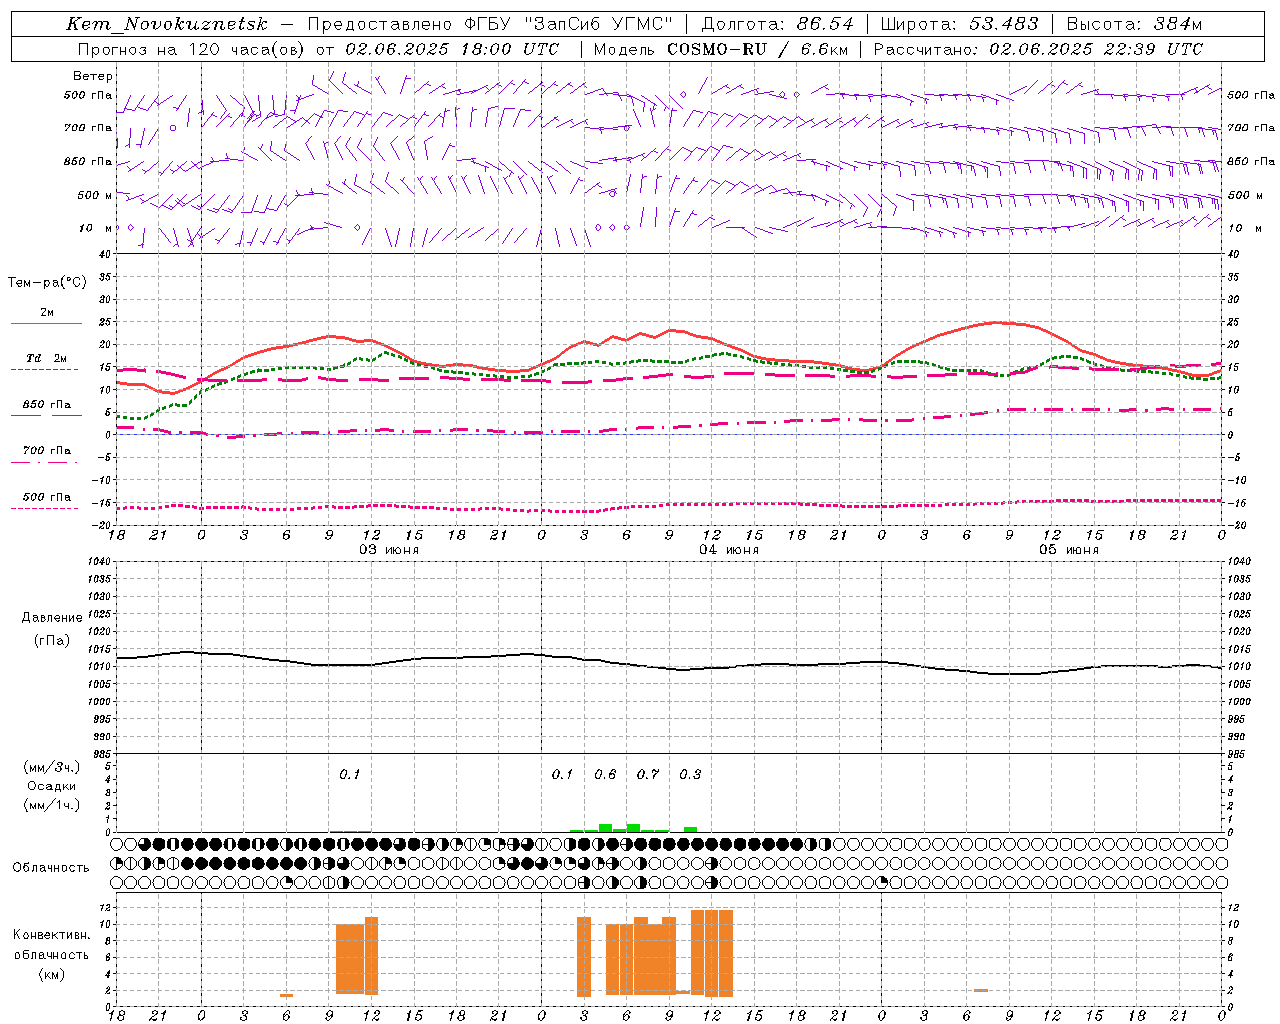Click the 'Облачность' cloud cover label
1280x1024 pixels.
tap(51, 868)
